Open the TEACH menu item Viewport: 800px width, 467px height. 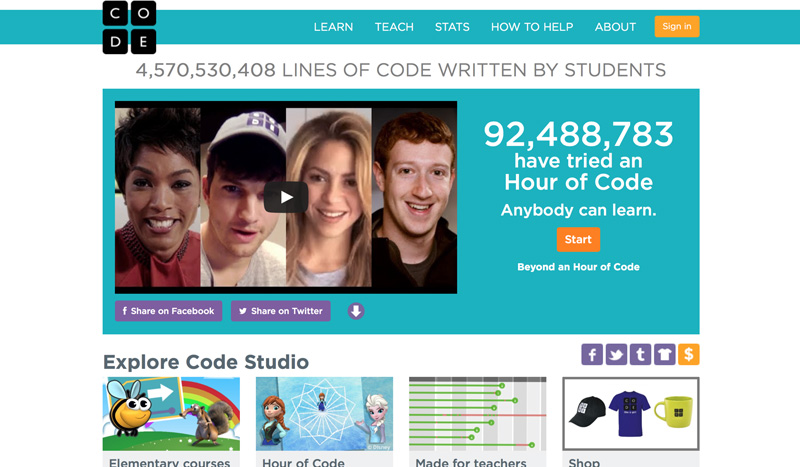click(x=394, y=27)
